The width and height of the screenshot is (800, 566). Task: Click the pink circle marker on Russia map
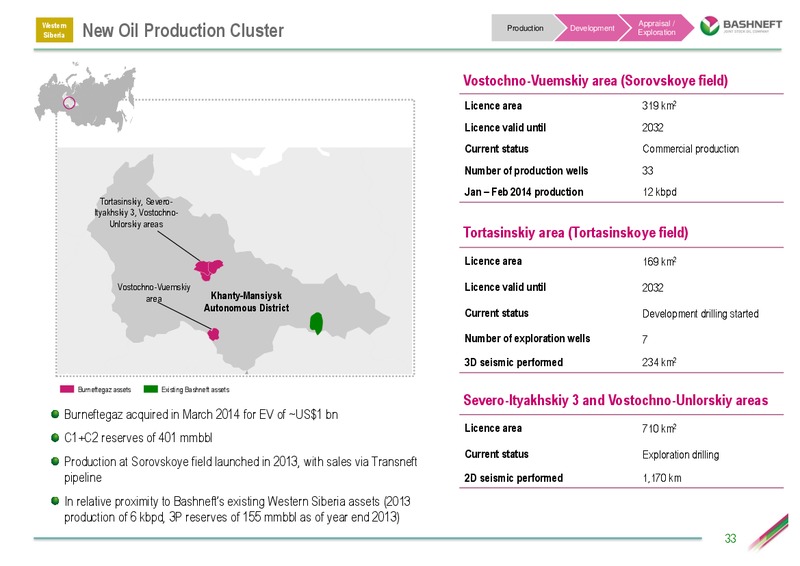tap(69, 103)
